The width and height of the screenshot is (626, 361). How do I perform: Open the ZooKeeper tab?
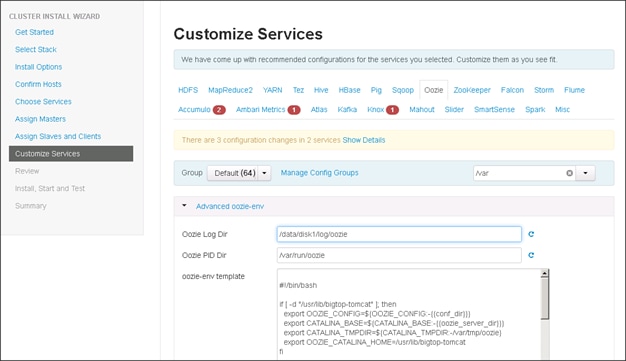point(472,90)
